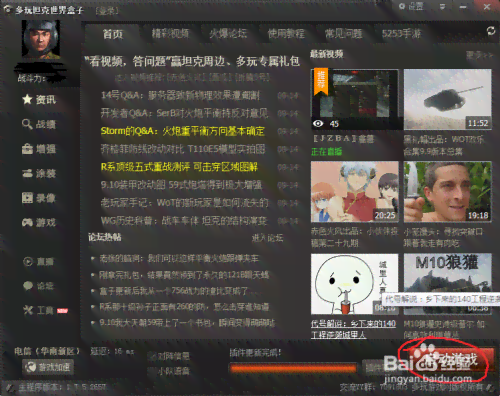Open the 工具 tools section with NEW badge
This screenshot has width=500, height=396.
click(45, 310)
